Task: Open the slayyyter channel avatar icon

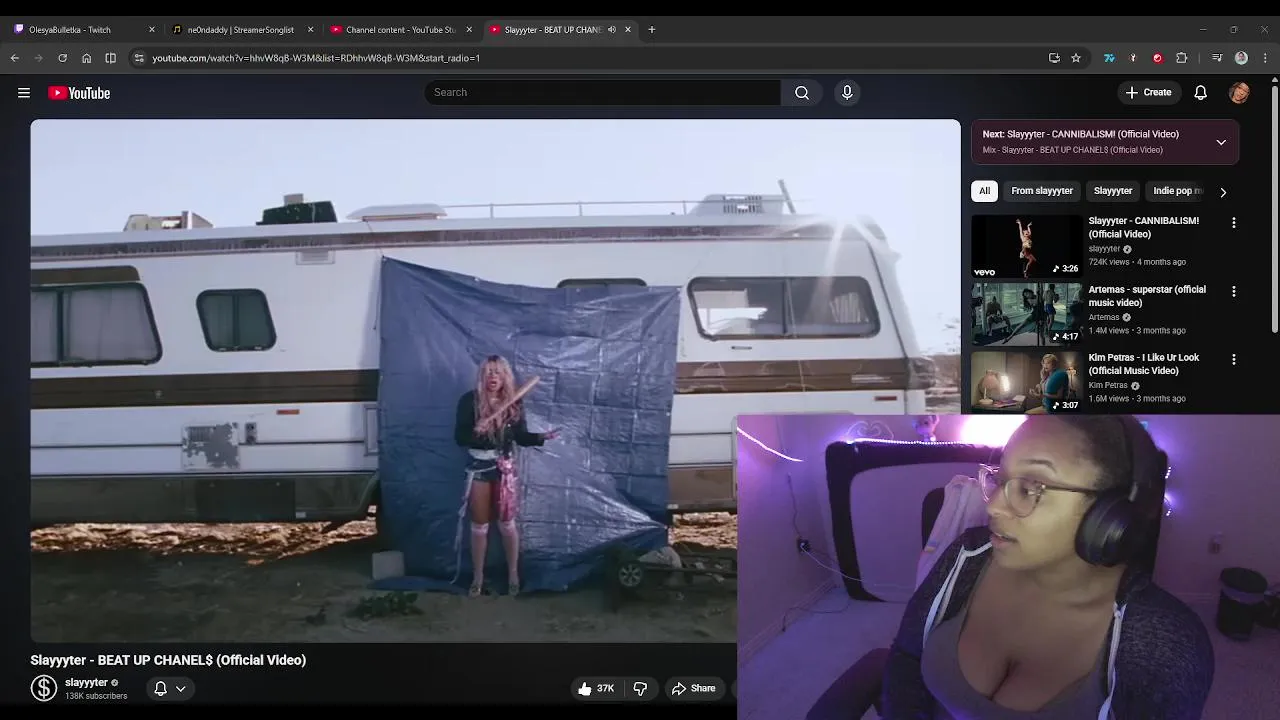Action: pyautogui.click(x=44, y=688)
